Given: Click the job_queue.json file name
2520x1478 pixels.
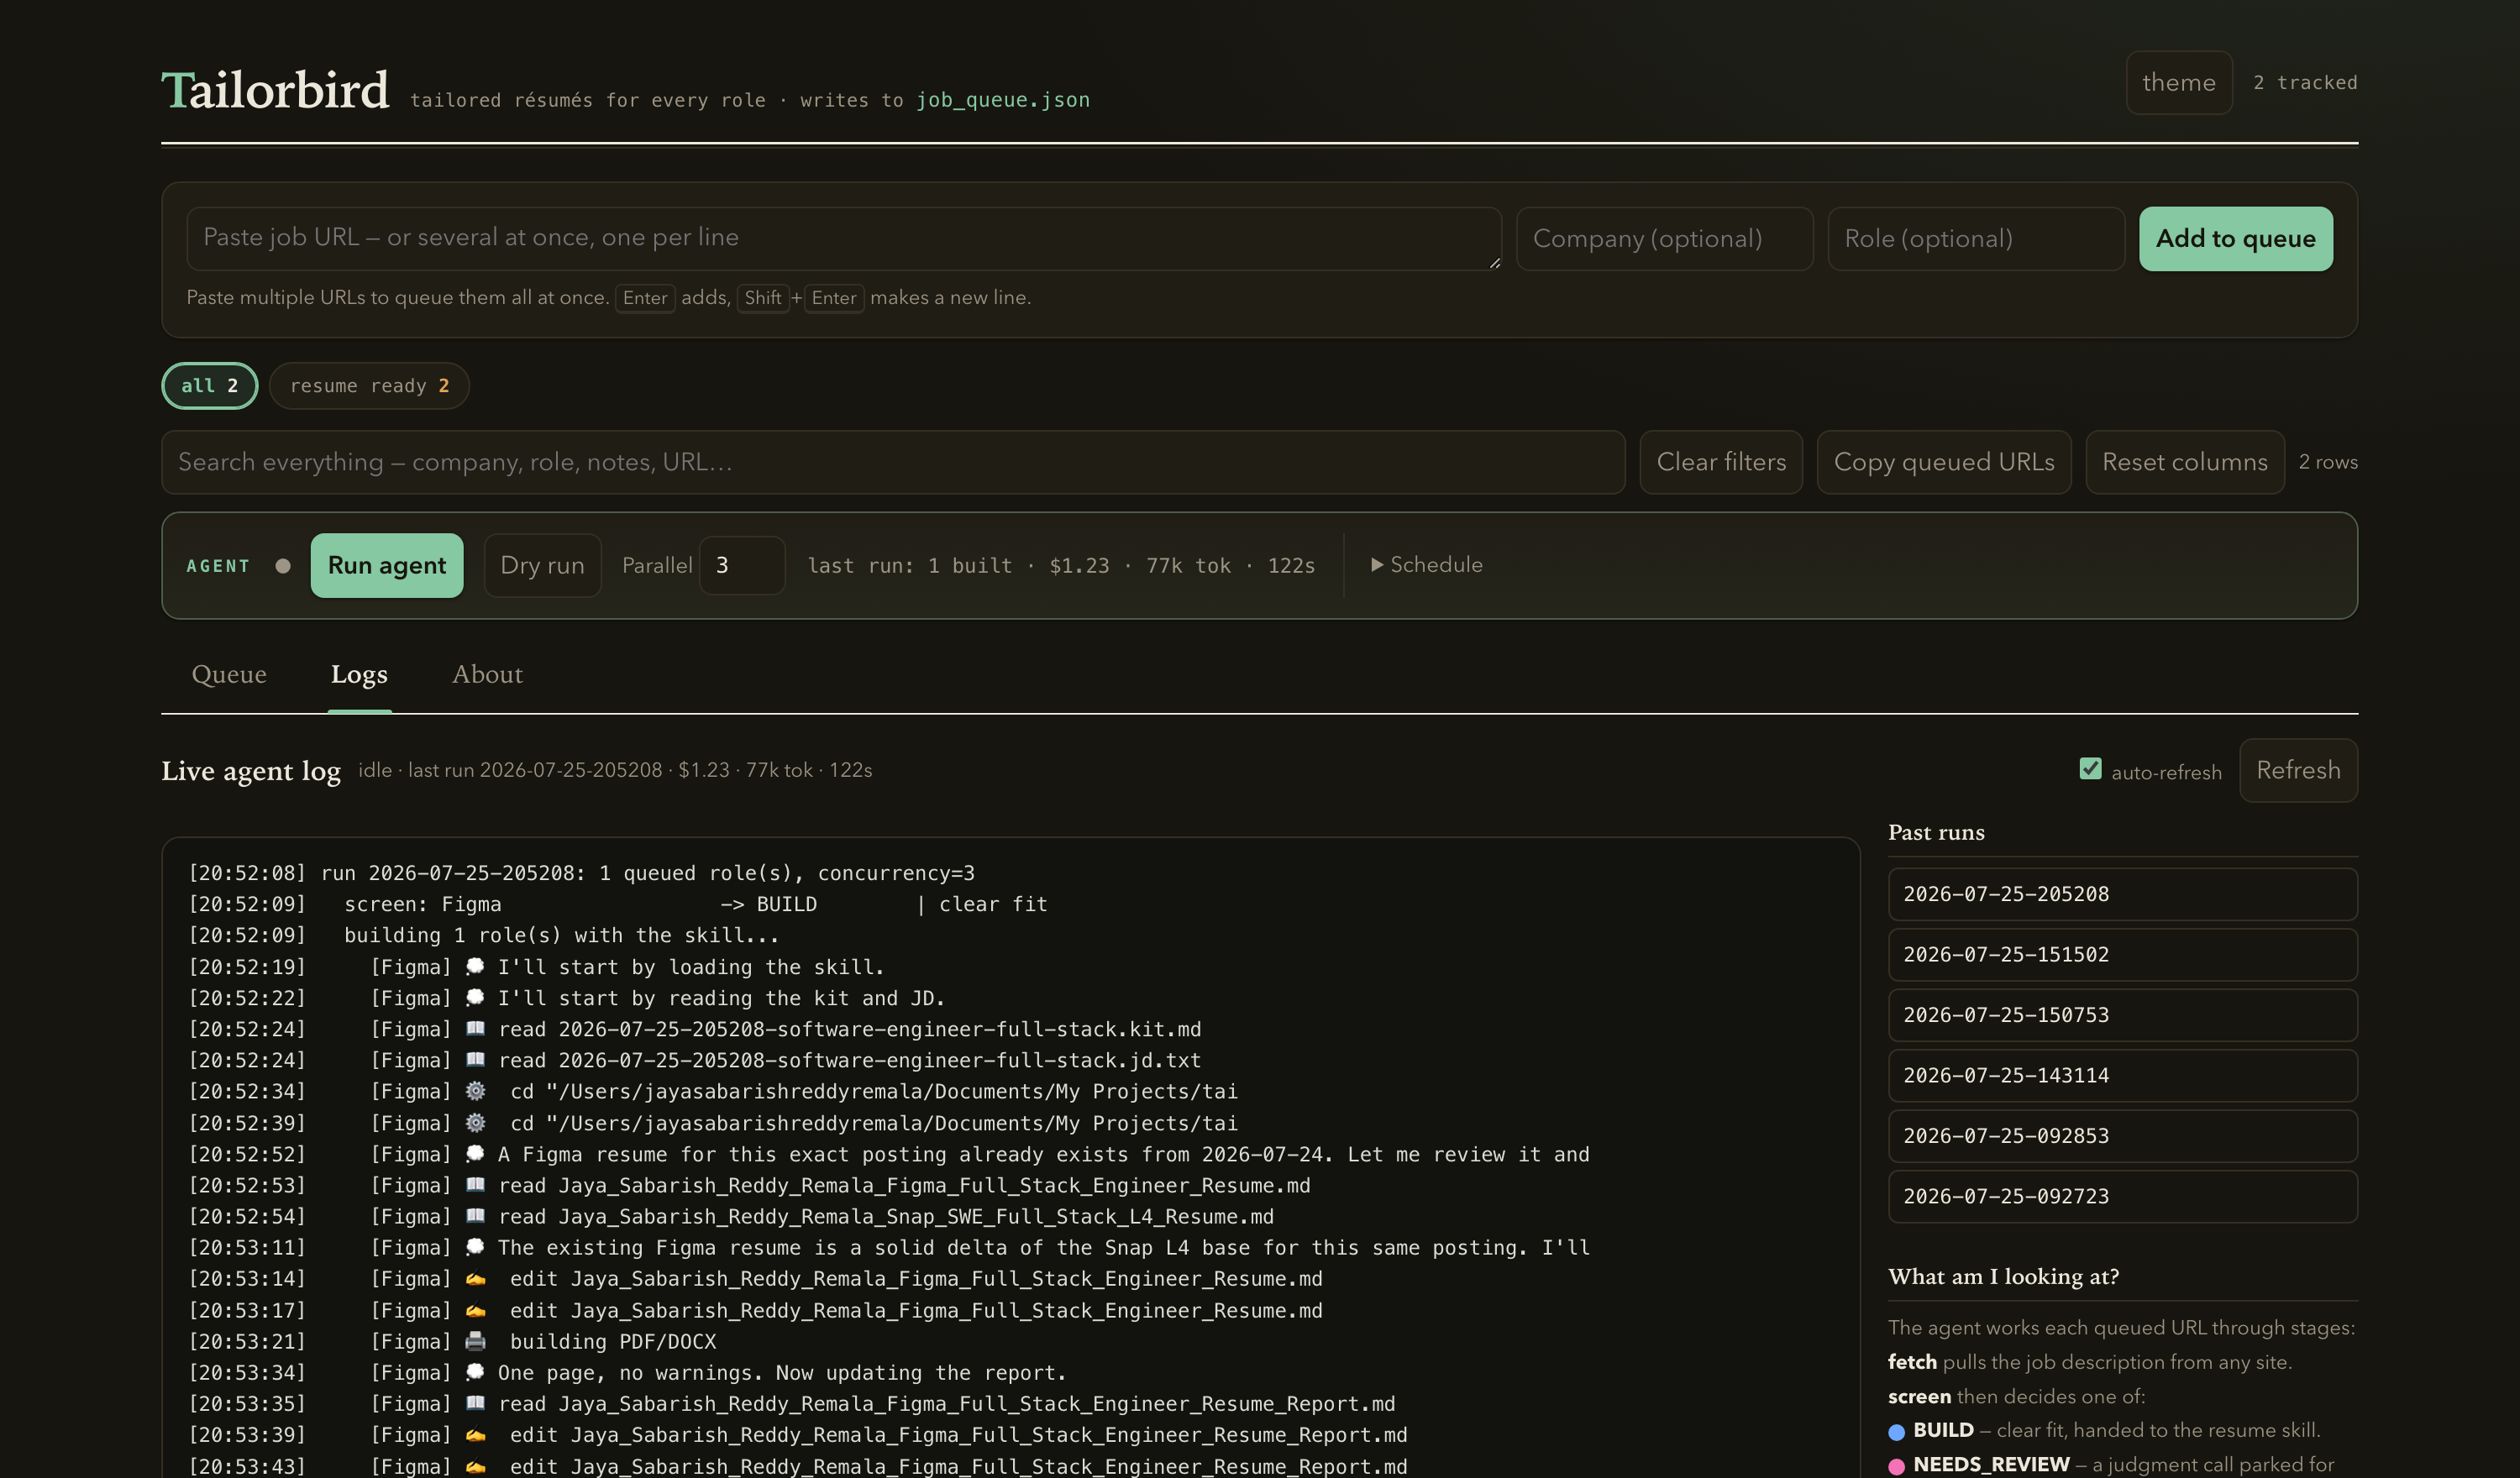Looking at the screenshot, I should pyautogui.click(x=1003, y=99).
